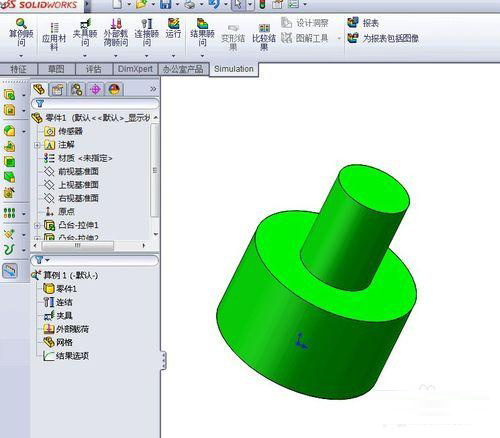Select 夹具 (Fixtures) study item

pos(58,316)
